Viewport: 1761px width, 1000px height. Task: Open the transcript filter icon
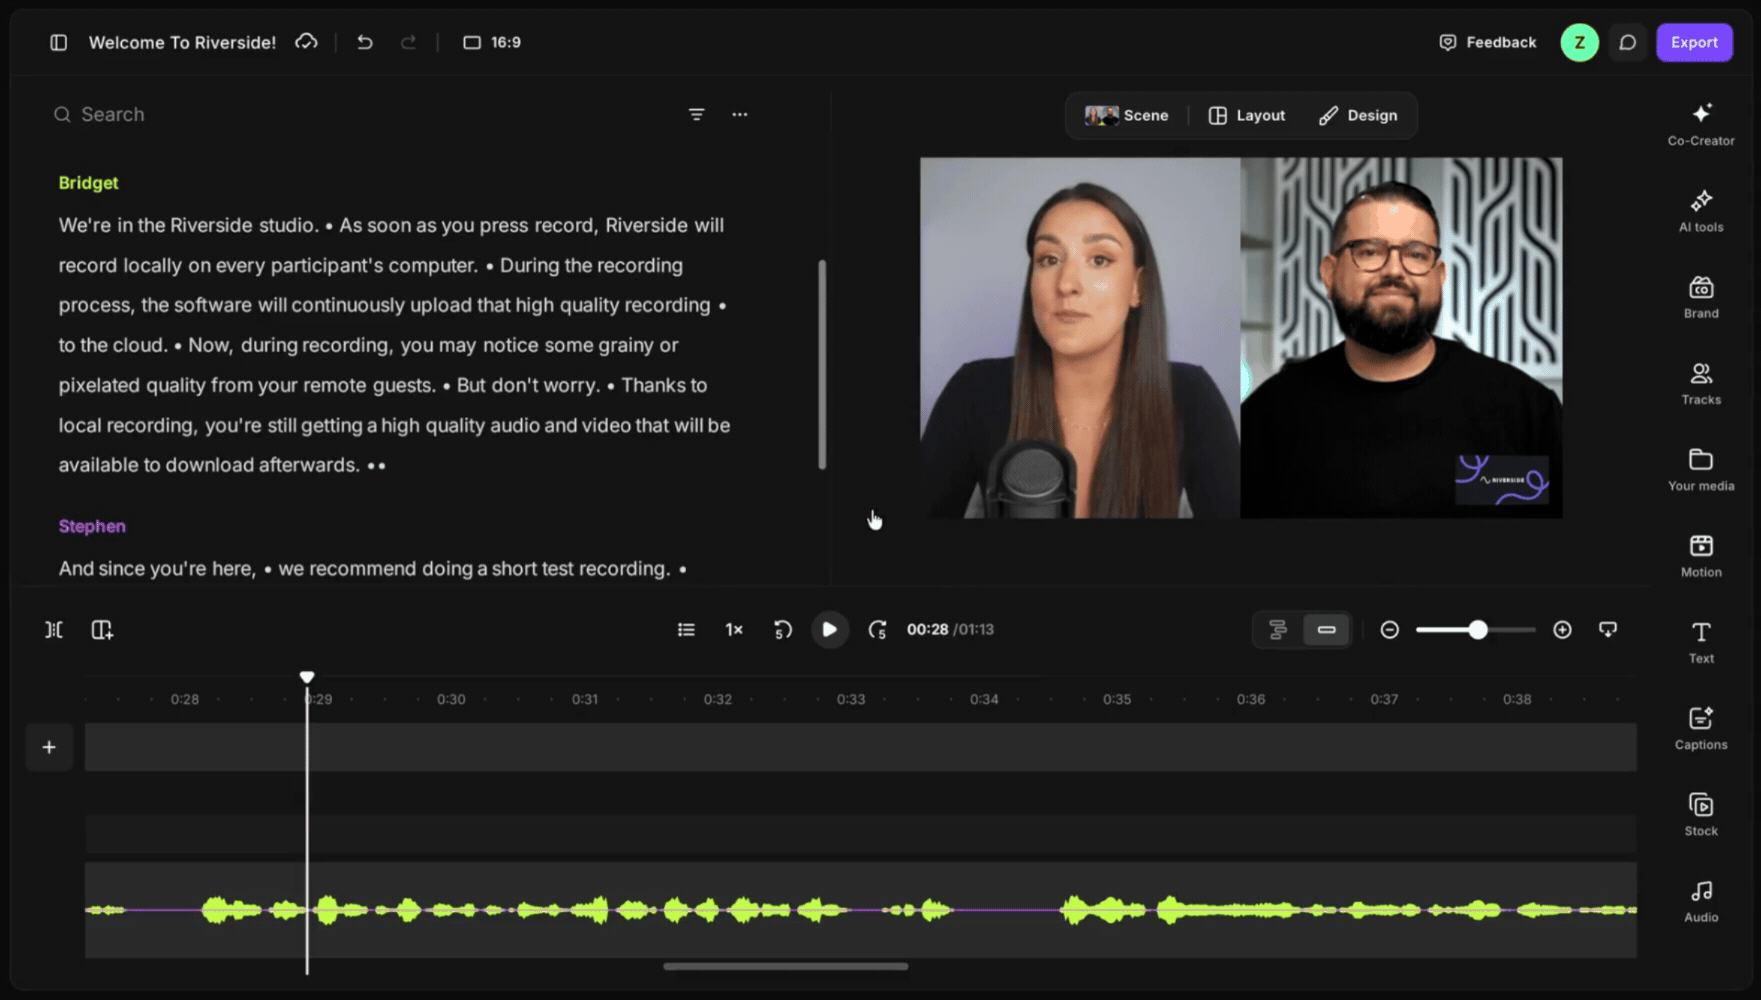(696, 114)
